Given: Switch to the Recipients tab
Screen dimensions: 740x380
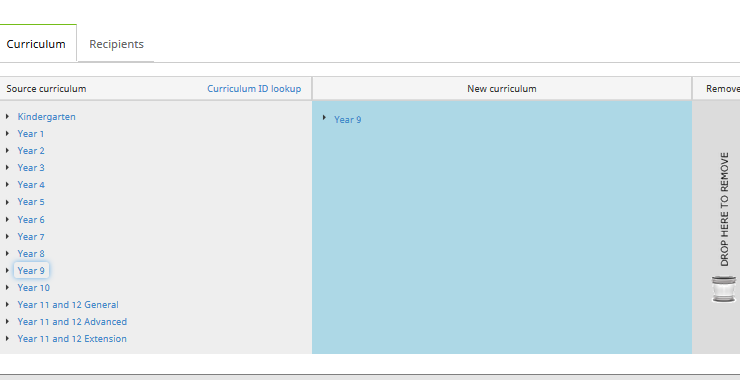Looking at the screenshot, I should (x=116, y=44).
